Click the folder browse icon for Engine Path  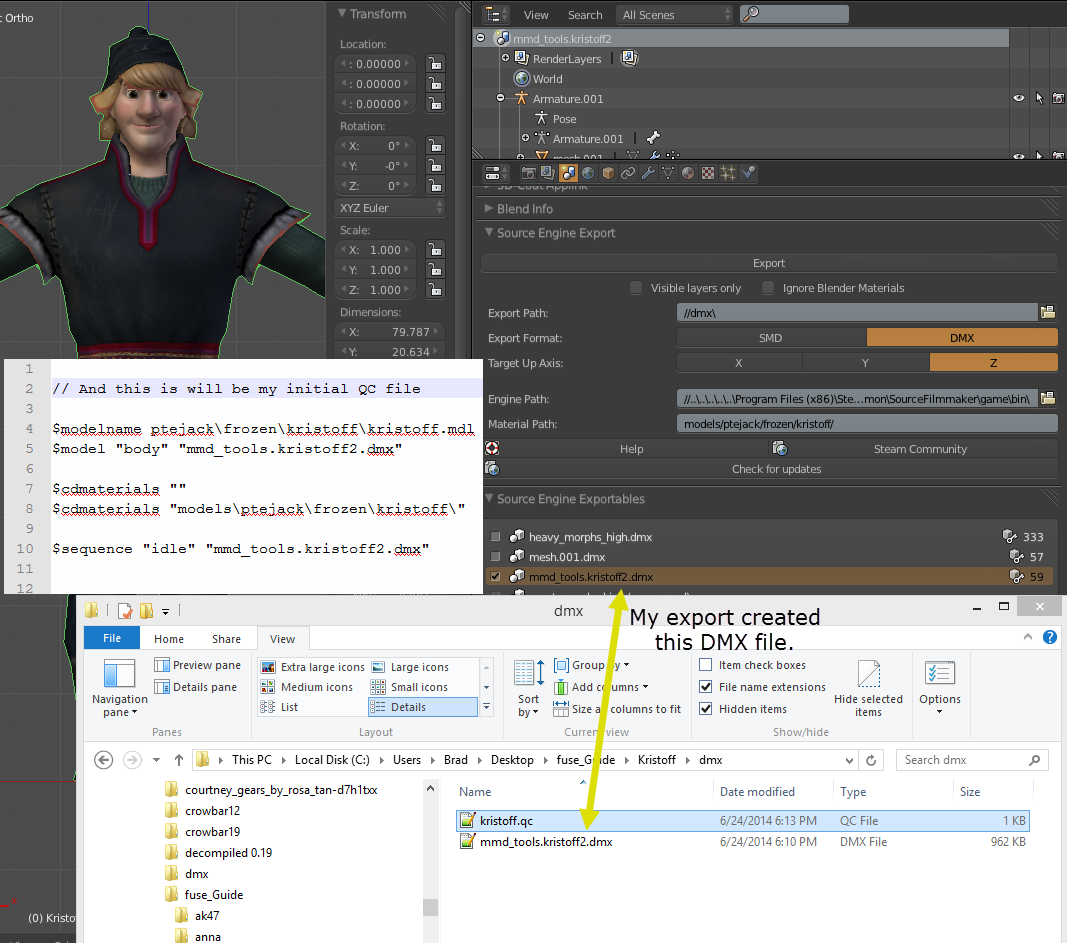pos(1049,398)
